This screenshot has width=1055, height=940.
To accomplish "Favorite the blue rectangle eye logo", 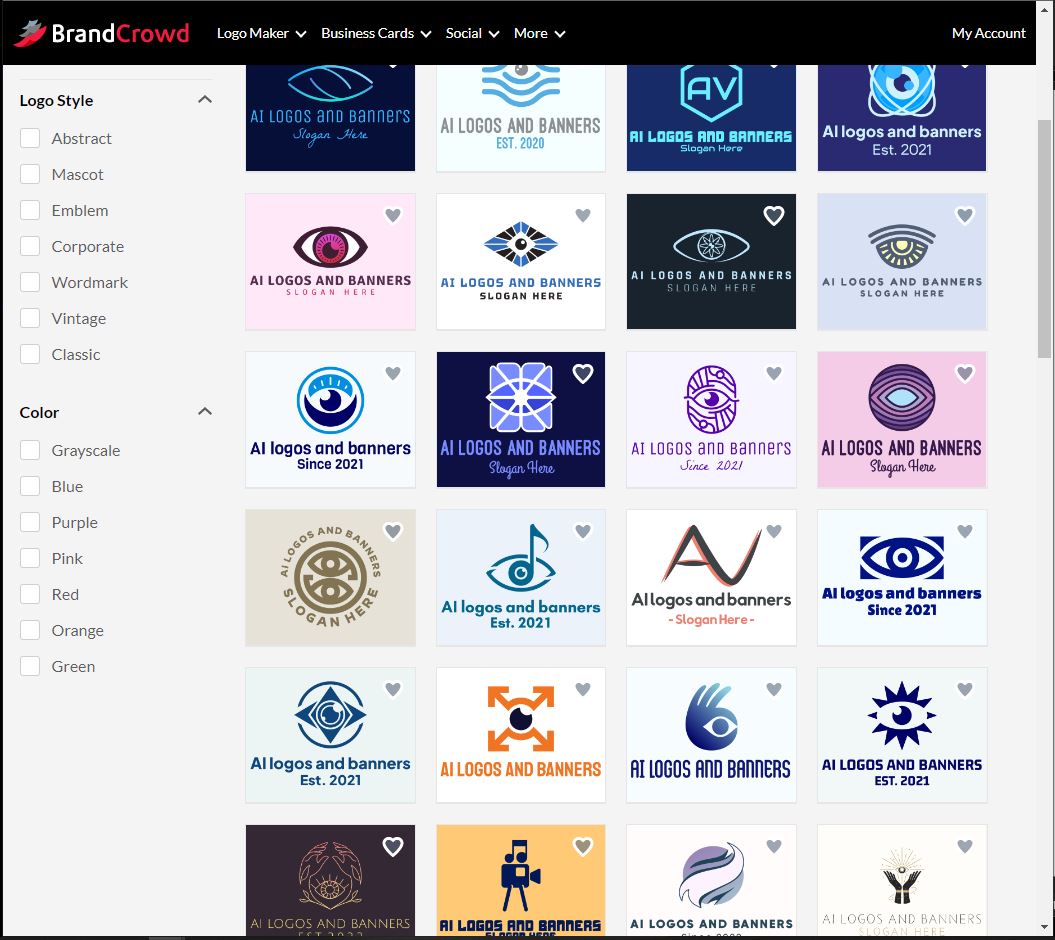I will click(965, 532).
